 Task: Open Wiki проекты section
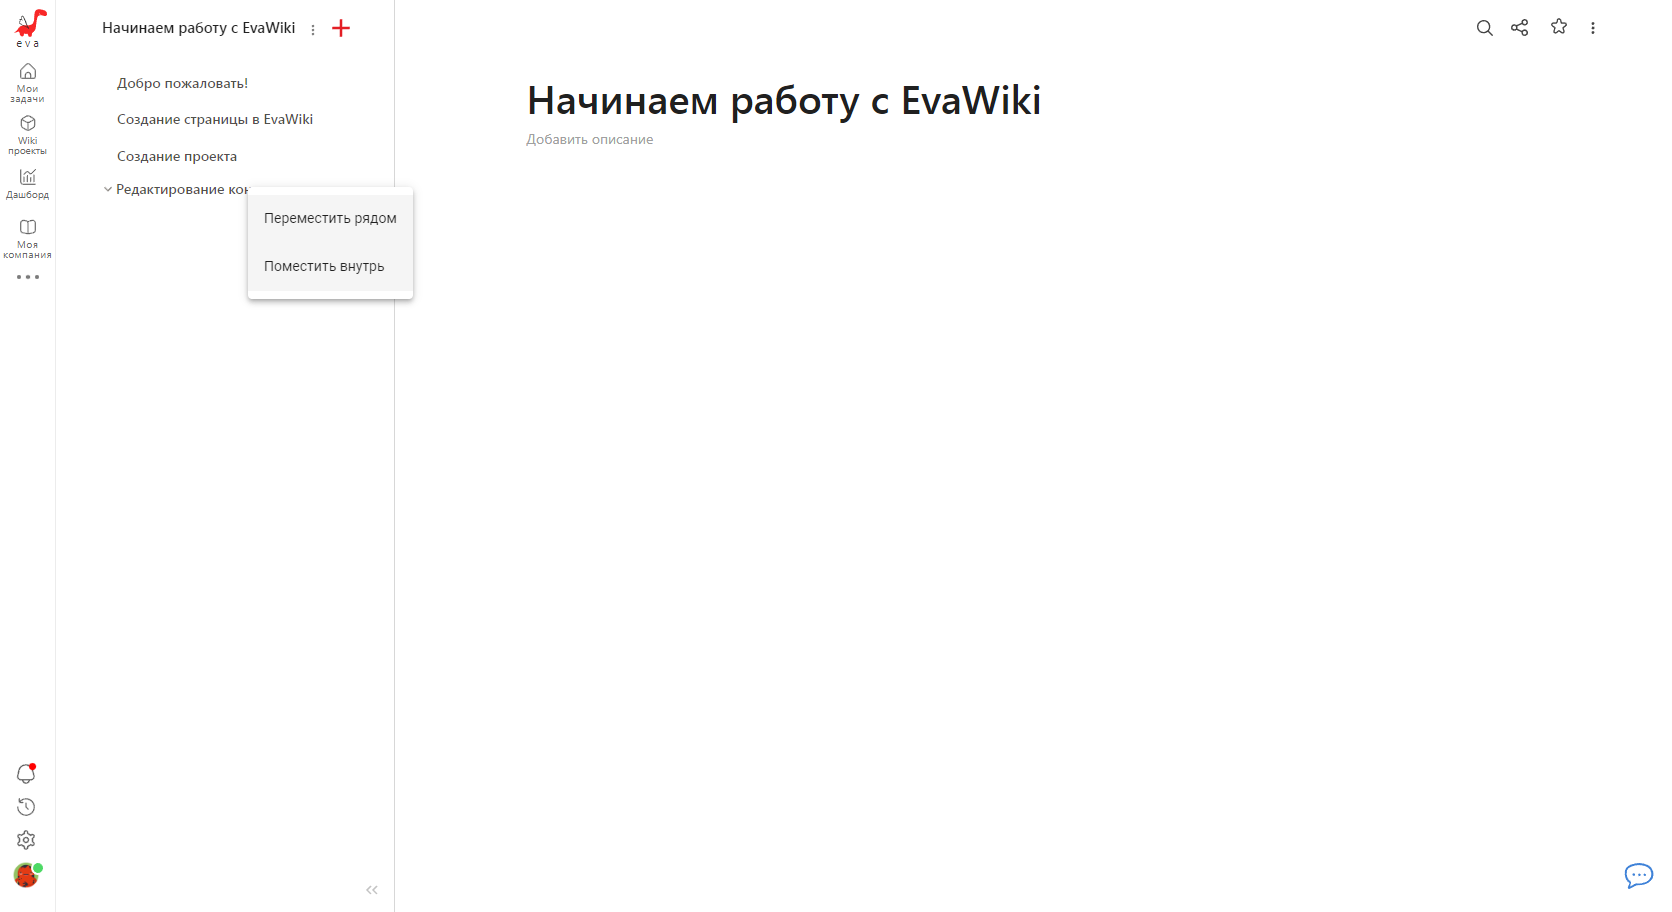pyautogui.click(x=27, y=134)
